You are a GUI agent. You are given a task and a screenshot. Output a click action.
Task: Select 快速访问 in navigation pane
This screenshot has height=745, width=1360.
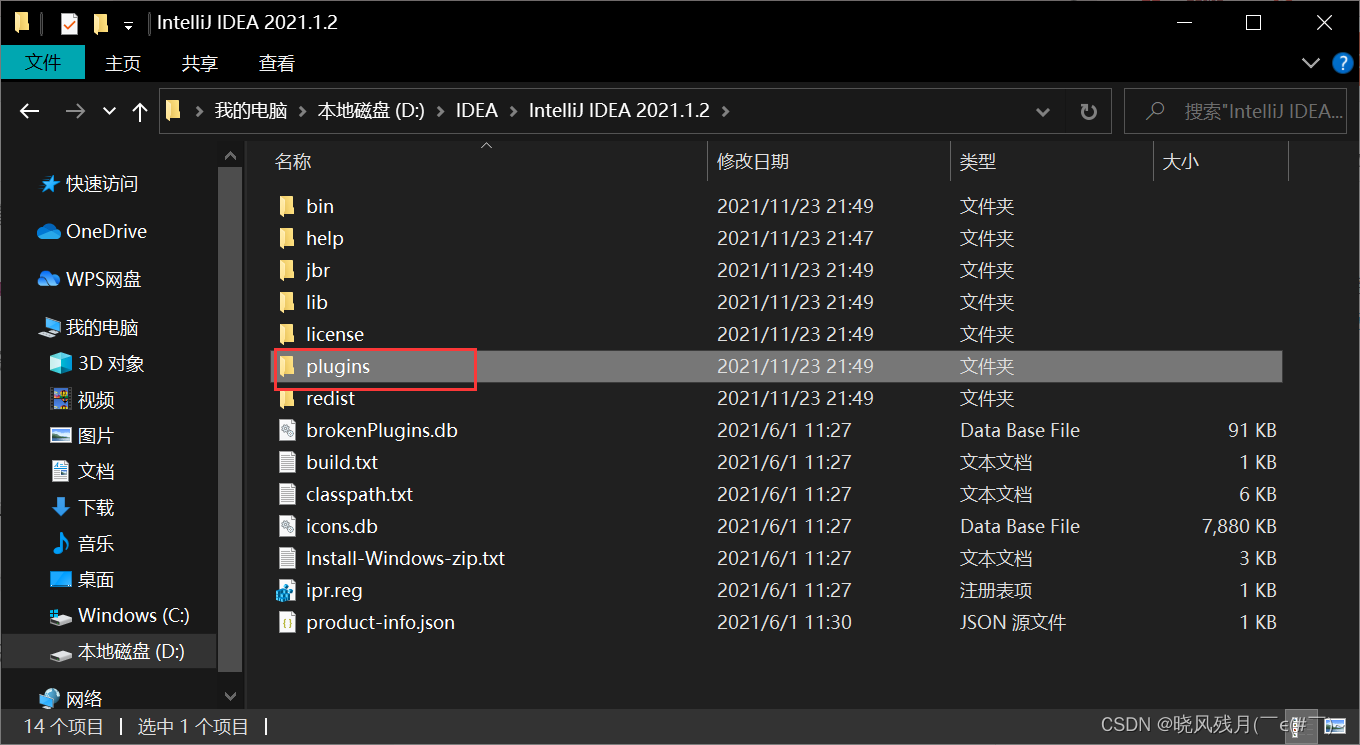88,184
